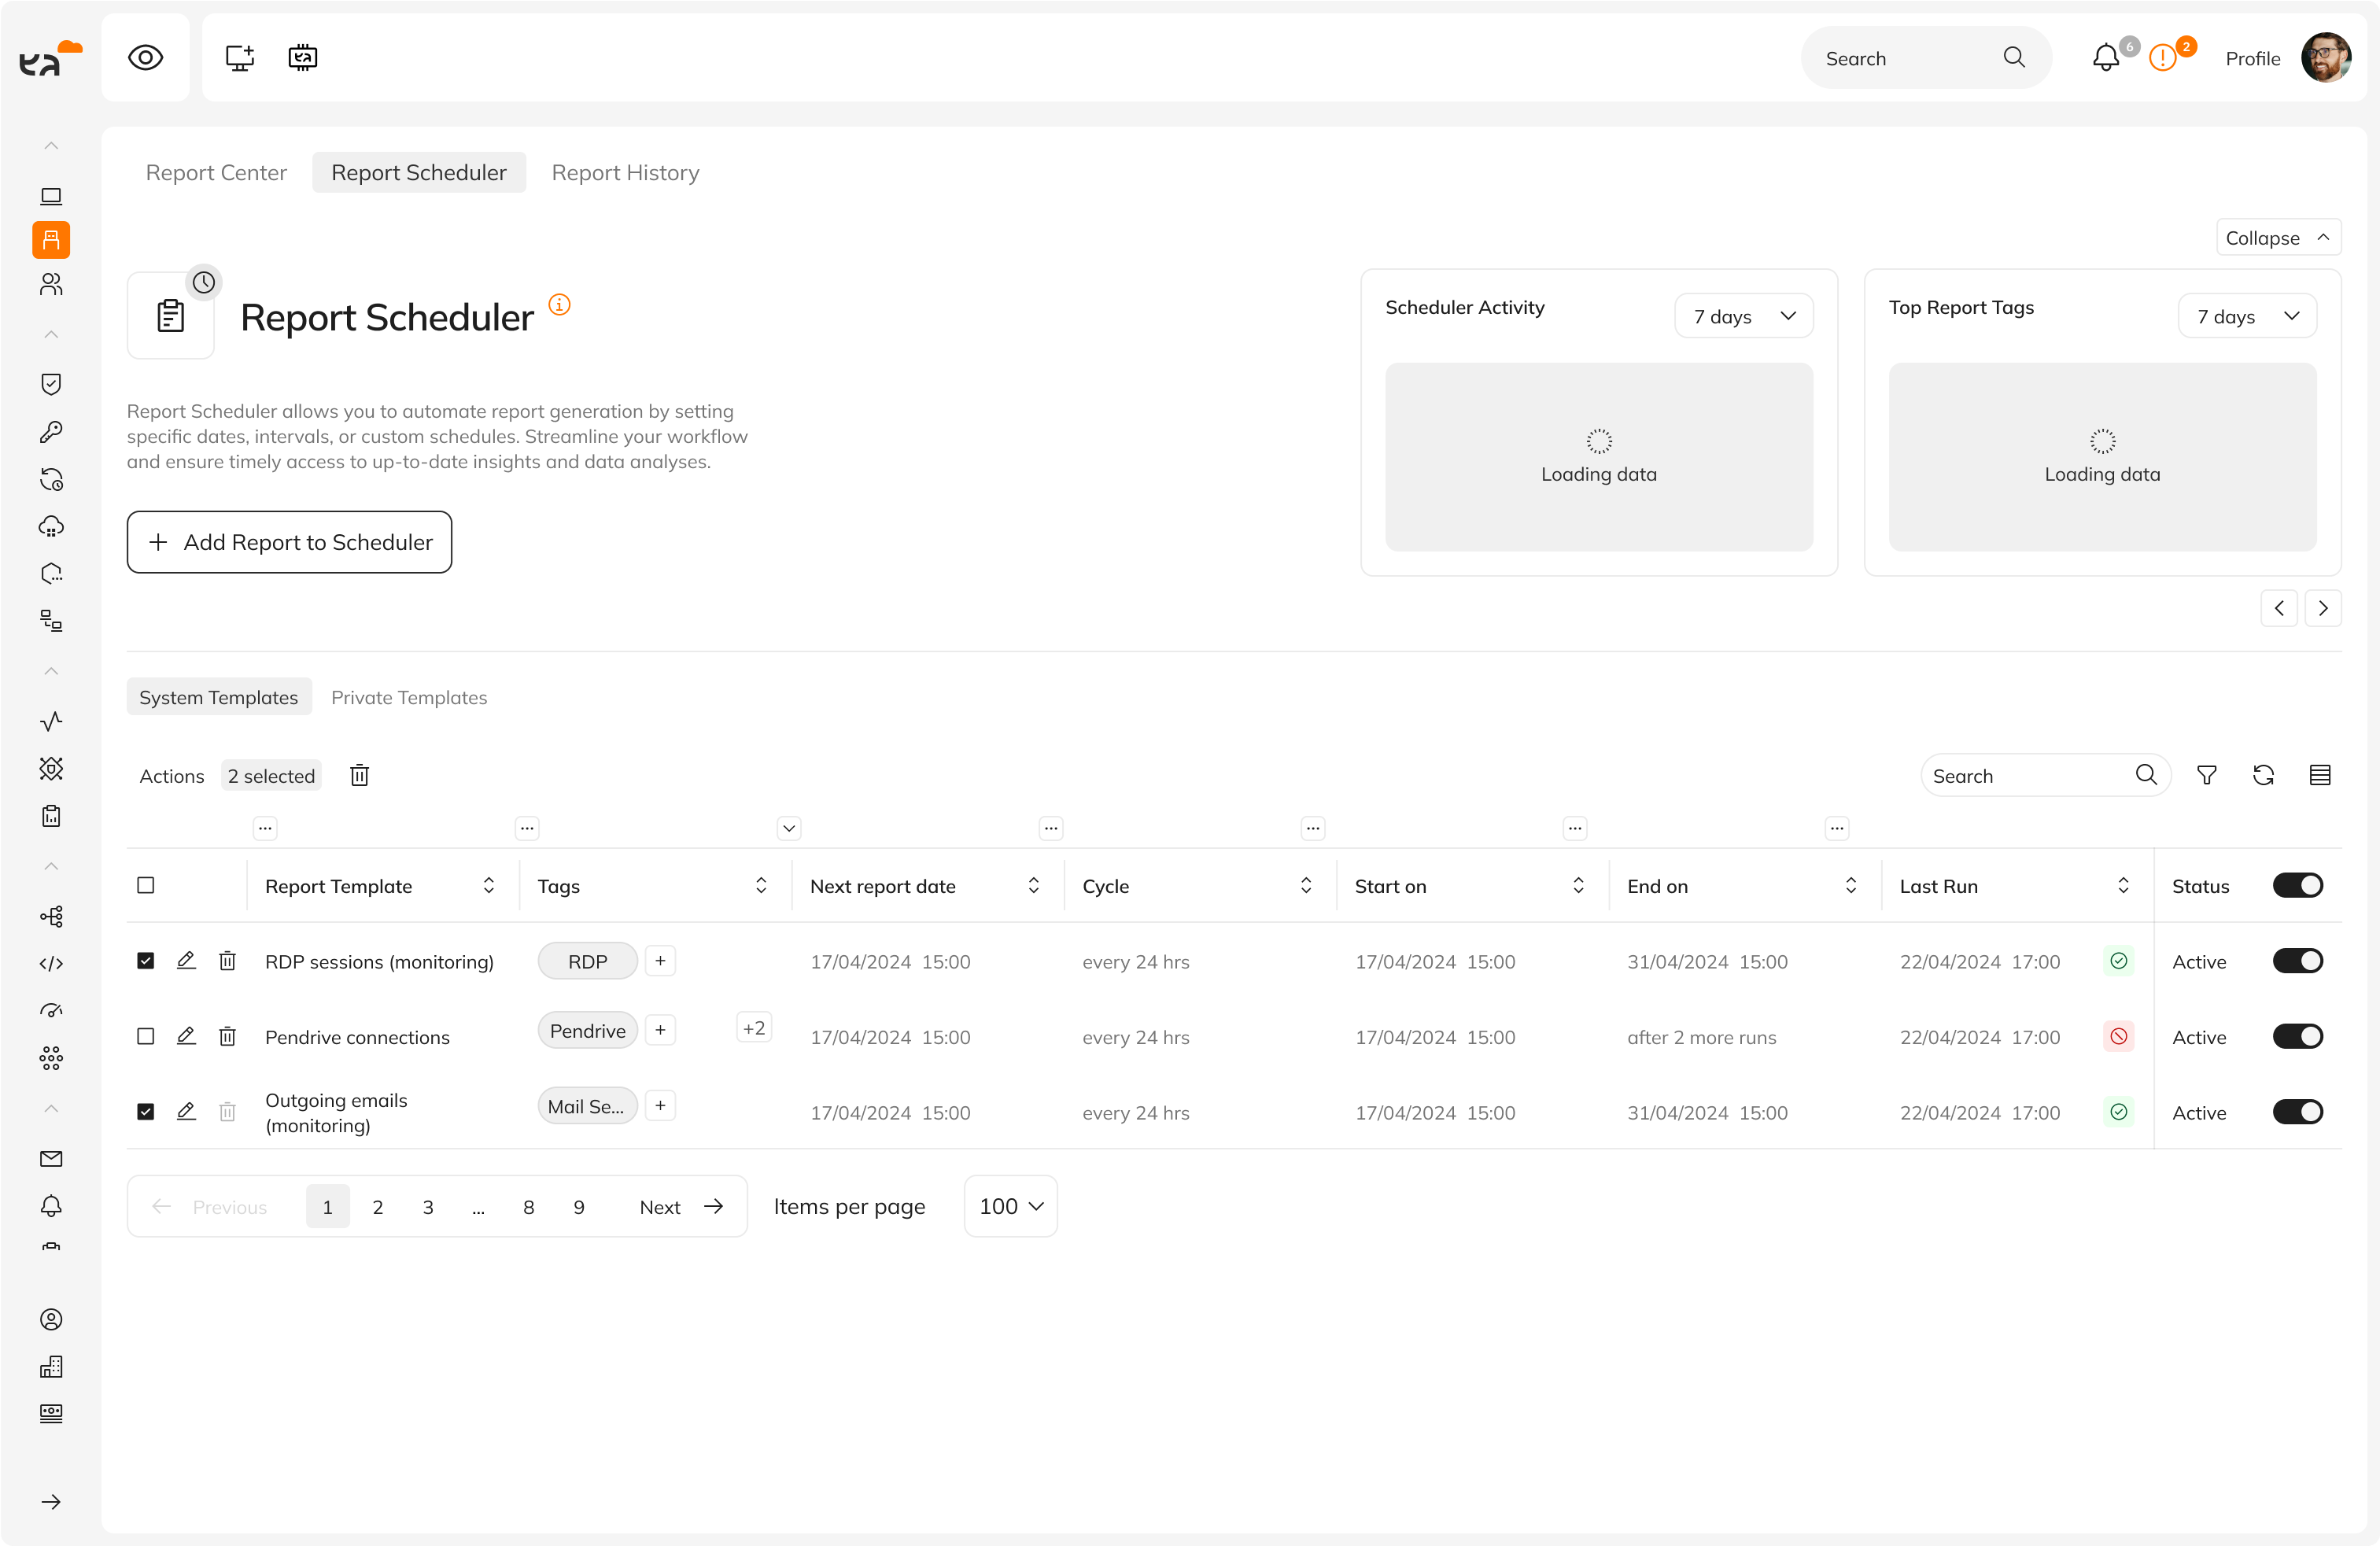Open the orange alerts warning icon
The image size is (2380, 1546).
click(2162, 58)
